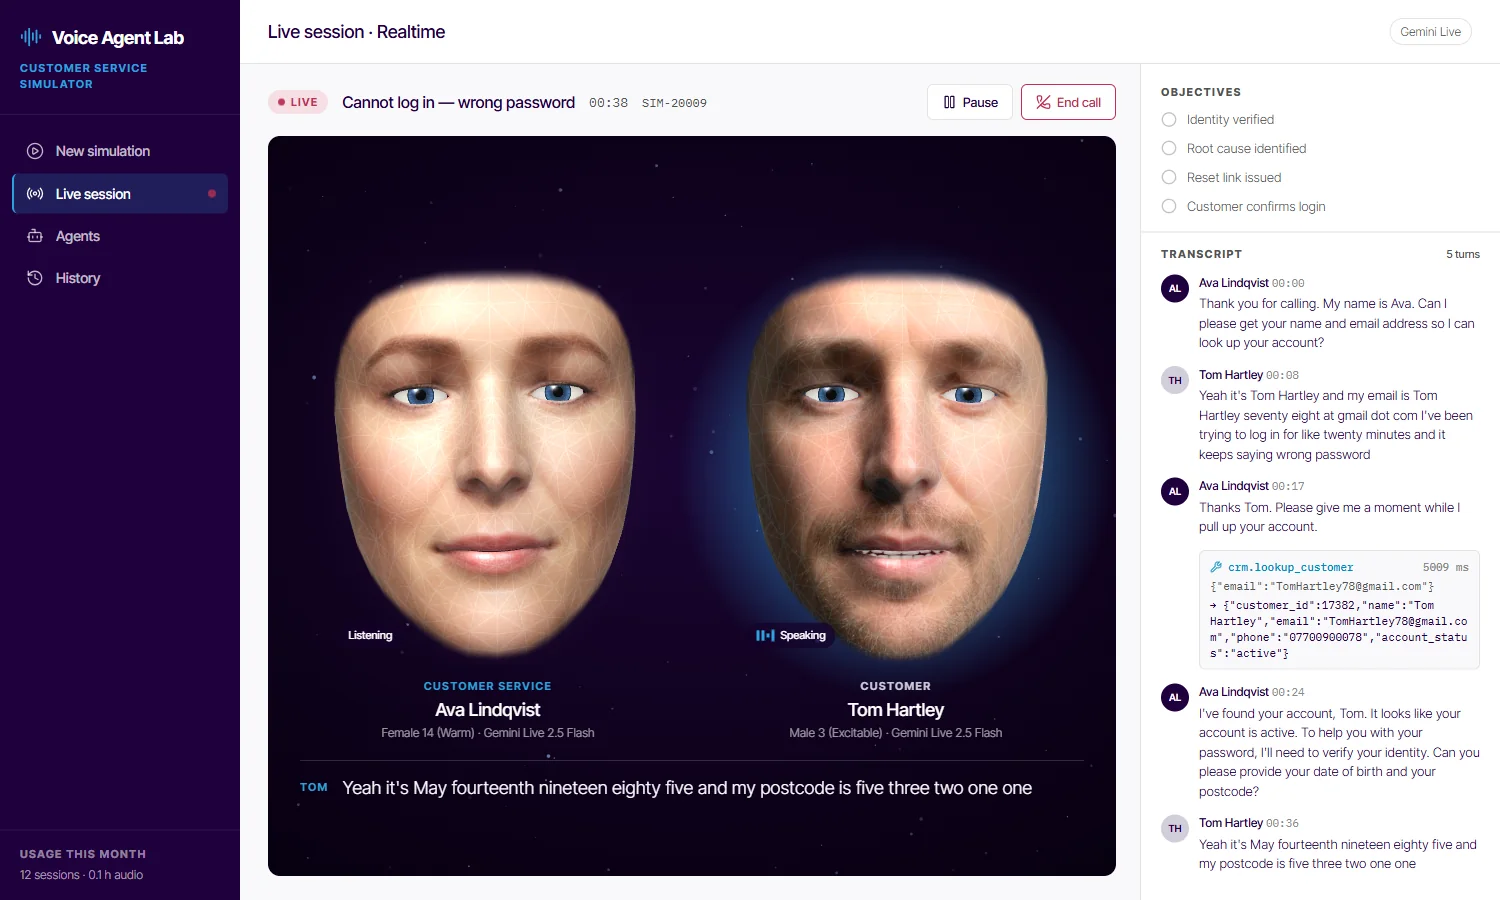Click the Gemini Live badge
1500x900 pixels.
click(1430, 32)
